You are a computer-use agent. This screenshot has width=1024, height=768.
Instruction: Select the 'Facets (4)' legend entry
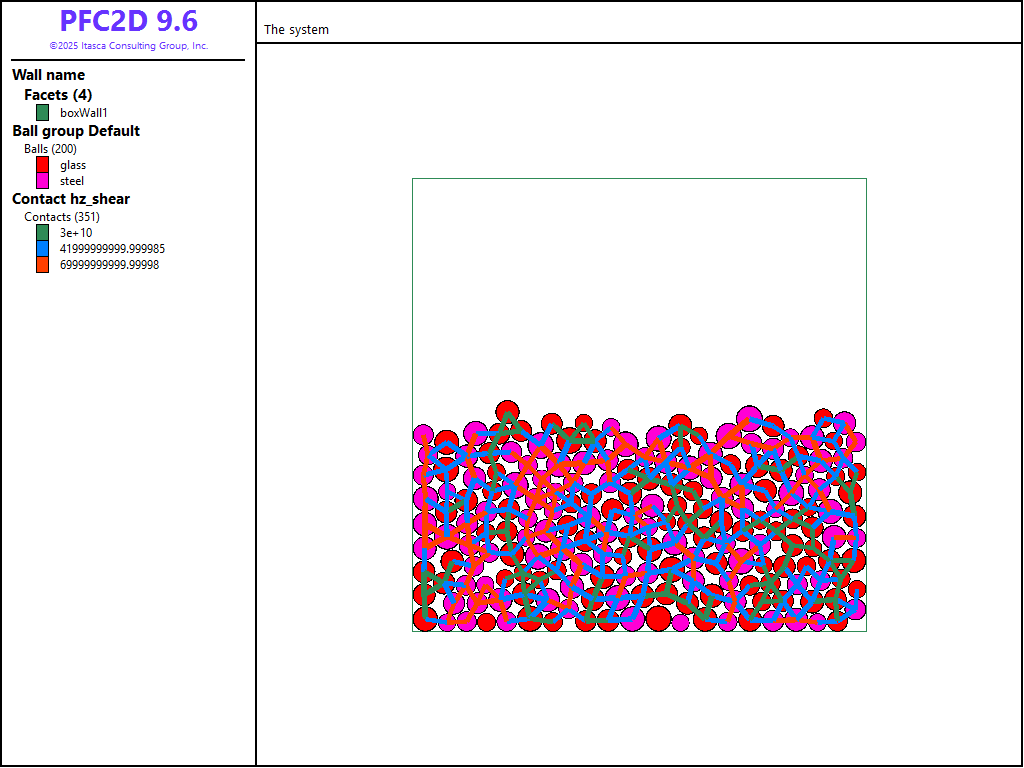pyautogui.click(x=58, y=95)
